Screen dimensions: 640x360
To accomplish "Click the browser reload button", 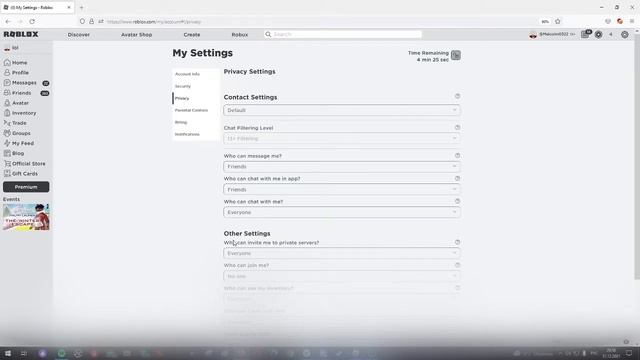I will 32,22.
